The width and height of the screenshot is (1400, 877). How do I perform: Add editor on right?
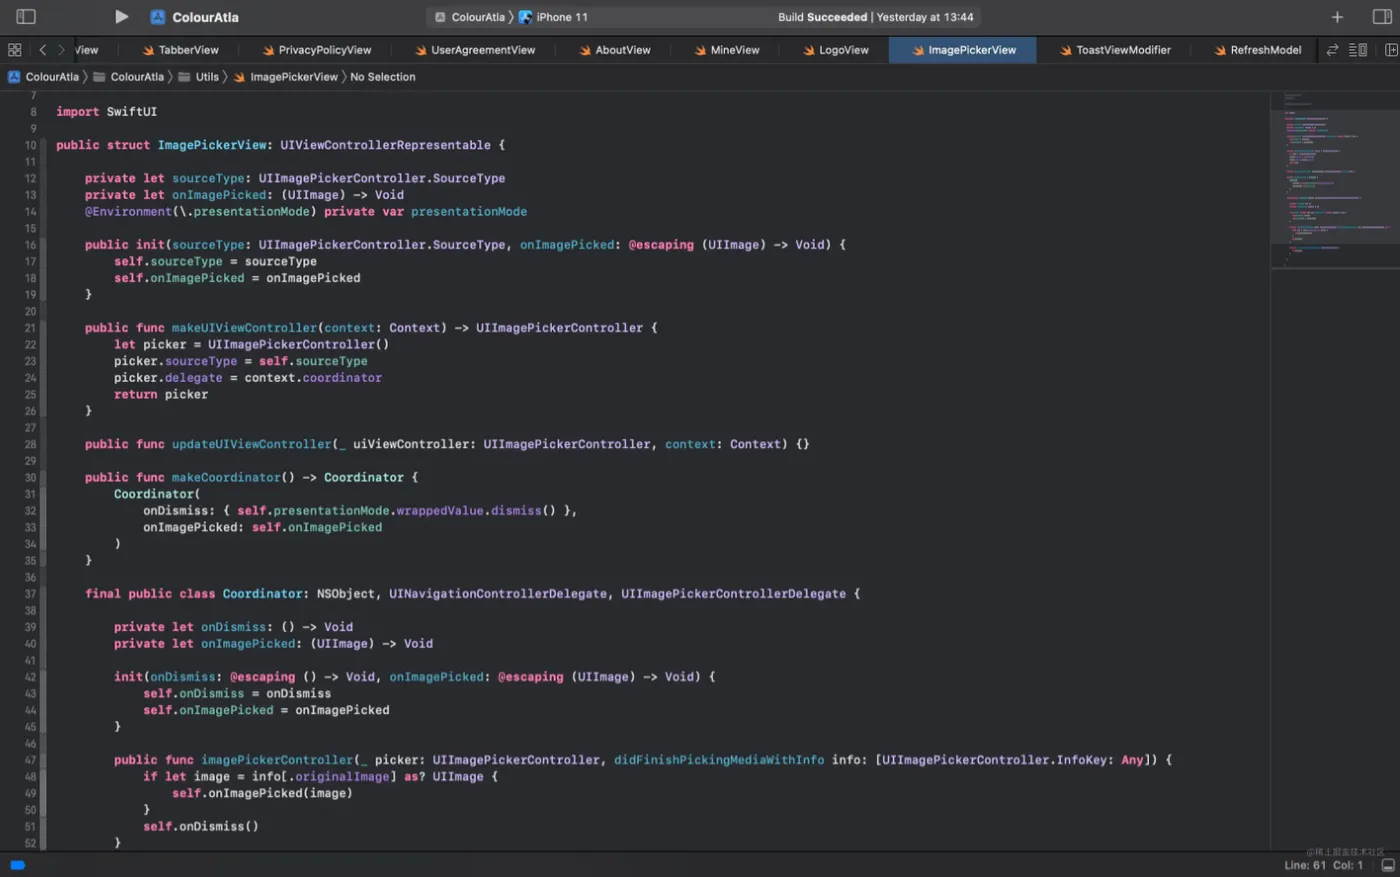pyautogui.click(x=1390, y=50)
